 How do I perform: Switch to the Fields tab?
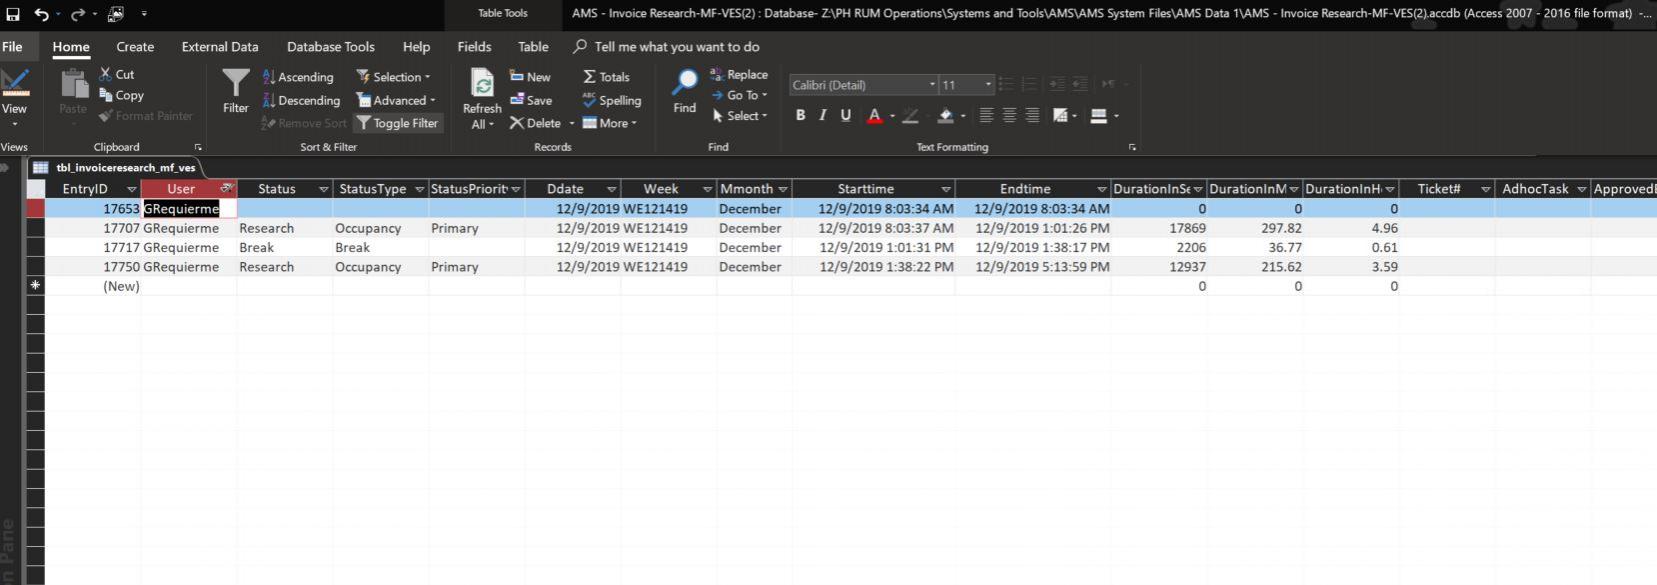click(474, 47)
